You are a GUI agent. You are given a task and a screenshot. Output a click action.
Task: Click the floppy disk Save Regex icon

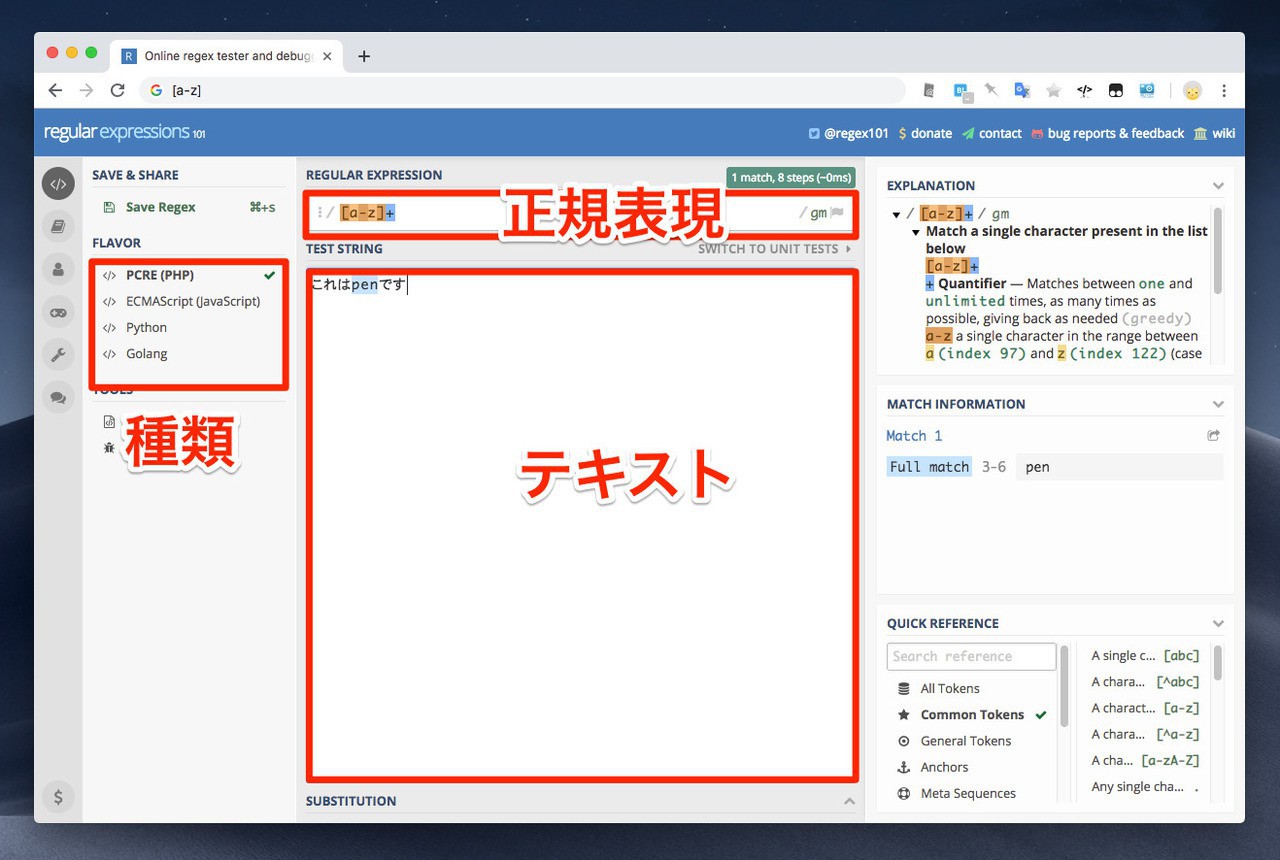[109, 207]
